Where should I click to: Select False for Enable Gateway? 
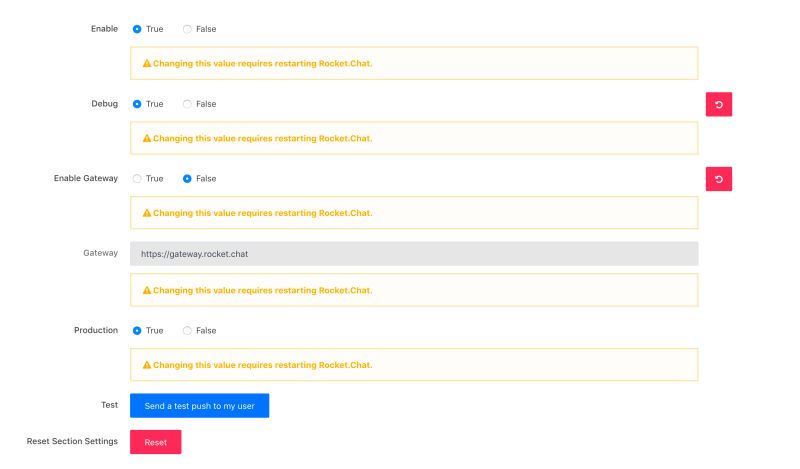click(187, 178)
